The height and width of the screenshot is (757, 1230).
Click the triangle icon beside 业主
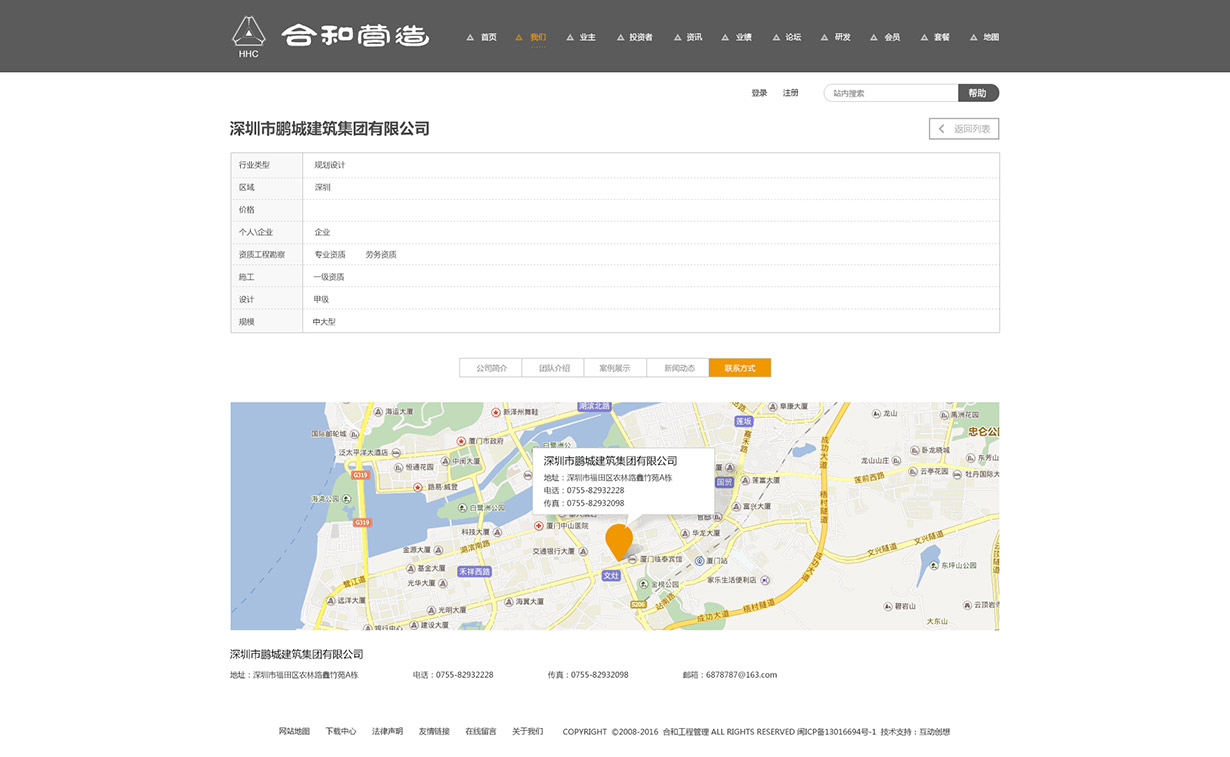pos(569,38)
